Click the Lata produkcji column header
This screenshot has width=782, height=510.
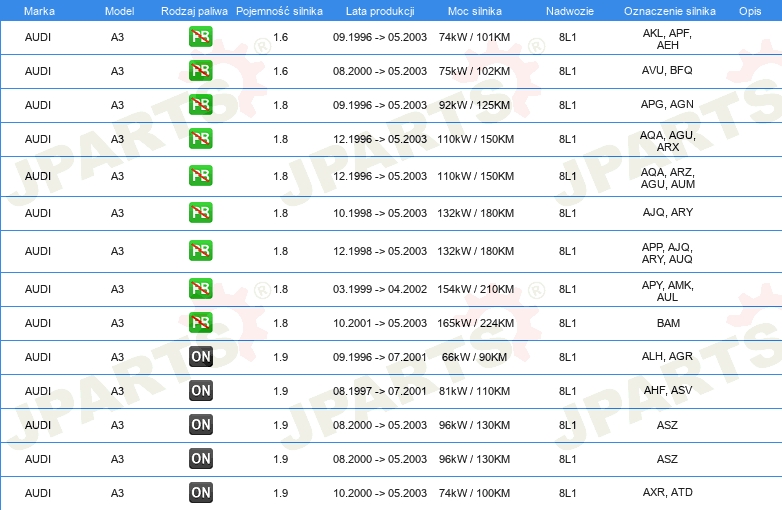click(380, 11)
